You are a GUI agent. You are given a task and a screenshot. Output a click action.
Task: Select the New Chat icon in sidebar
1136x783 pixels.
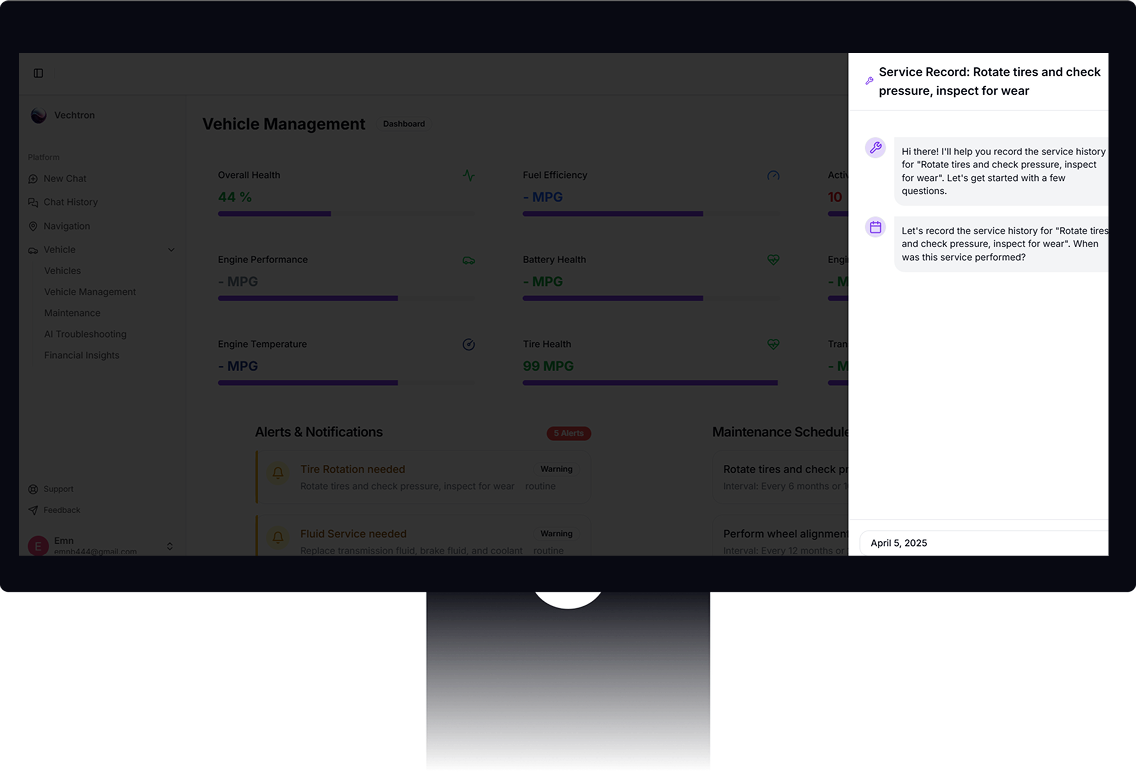pos(34,178)
